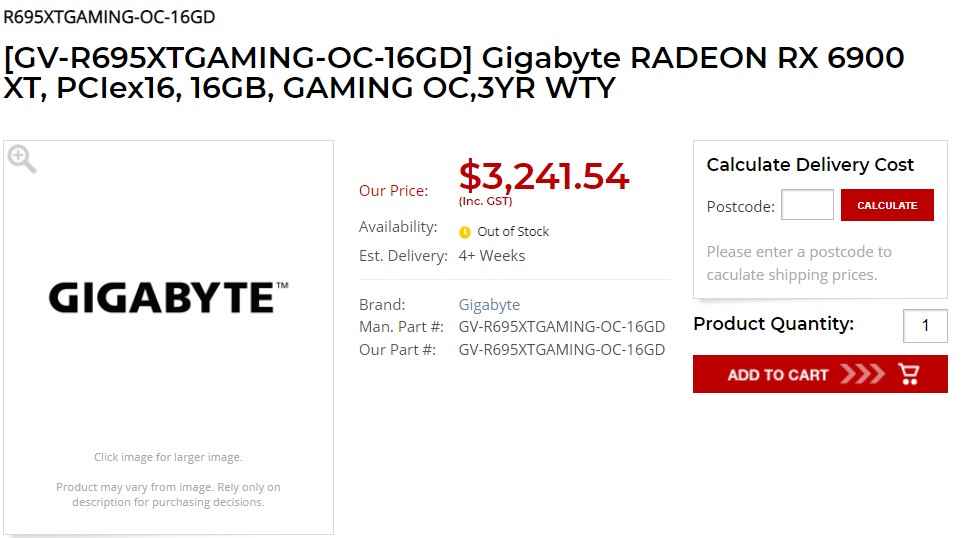Click the Calculate Delivery Cost heading
Screen dimensions: 961x538
pos(810,165)
